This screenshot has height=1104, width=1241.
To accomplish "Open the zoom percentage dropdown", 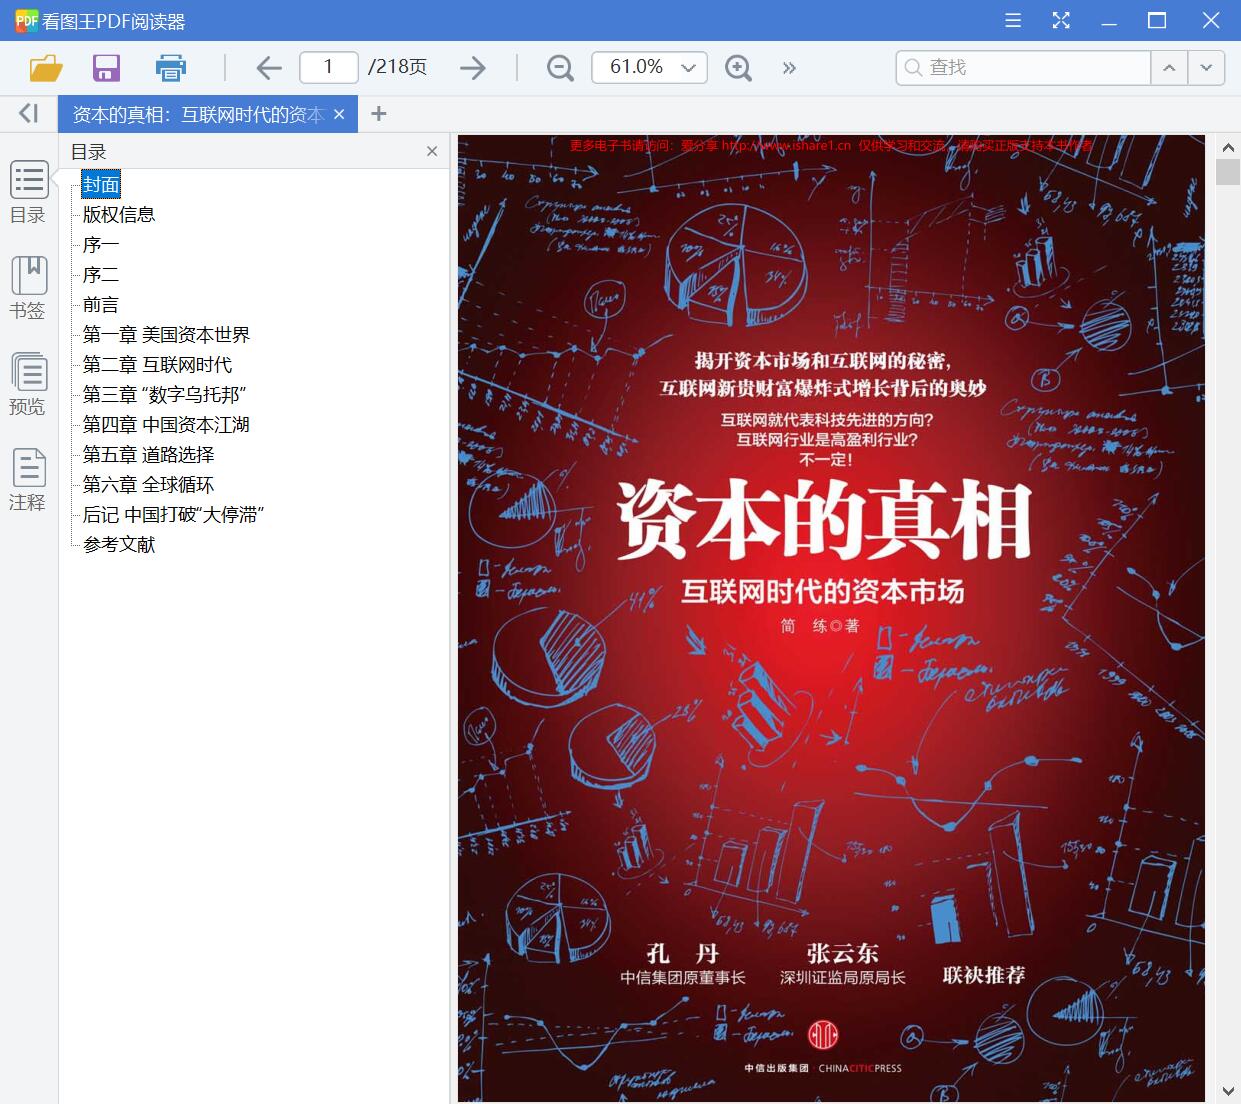I will [688, 68].
